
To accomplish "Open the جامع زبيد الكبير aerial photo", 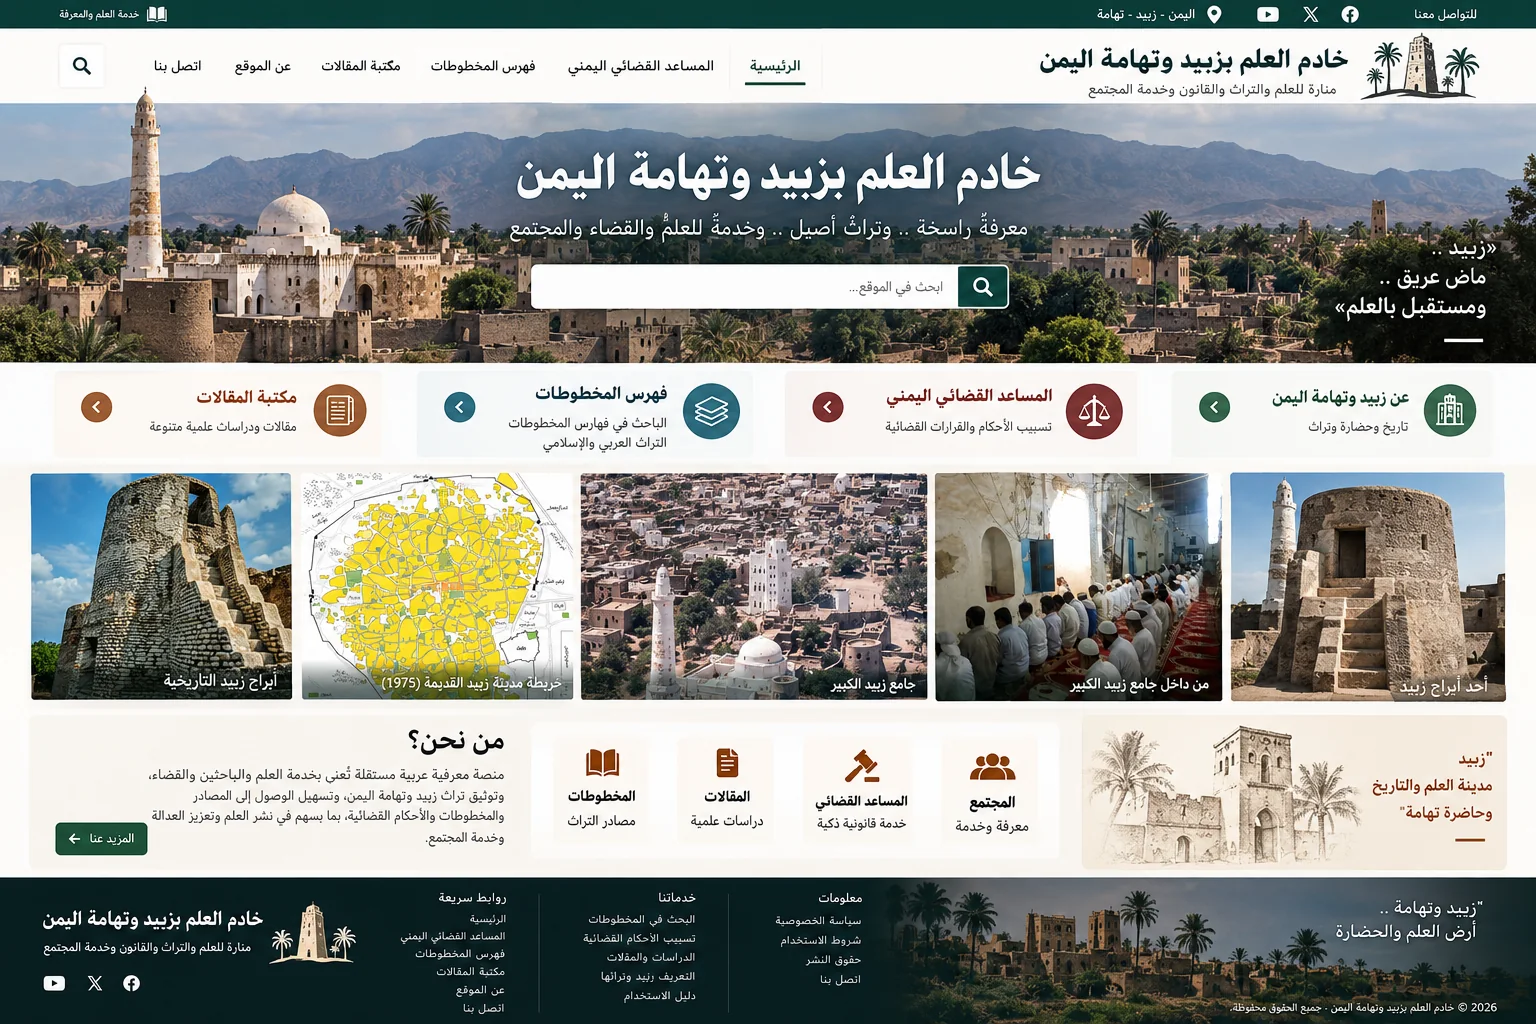I will pyautogui.click(x=754, y=587).
